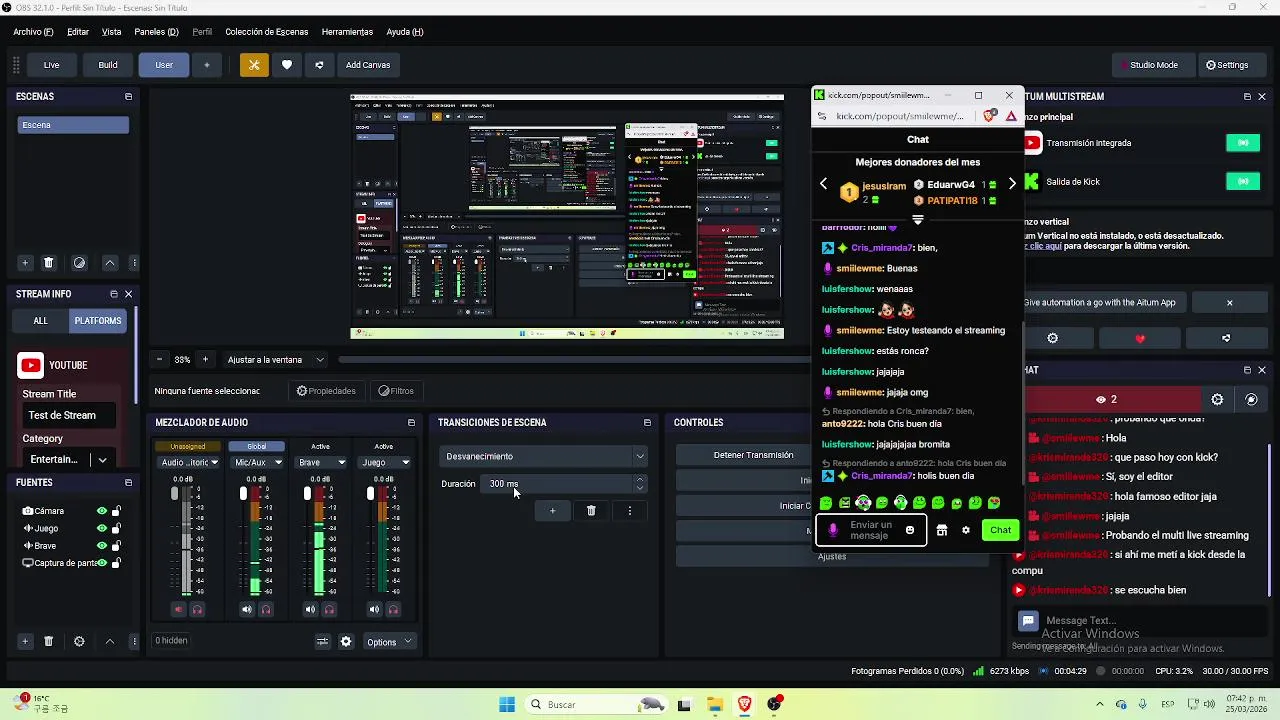The height and width of the screenshot is (720, 1280).
Task: Click Add Canvas button
Action: (x=368, y=65)
